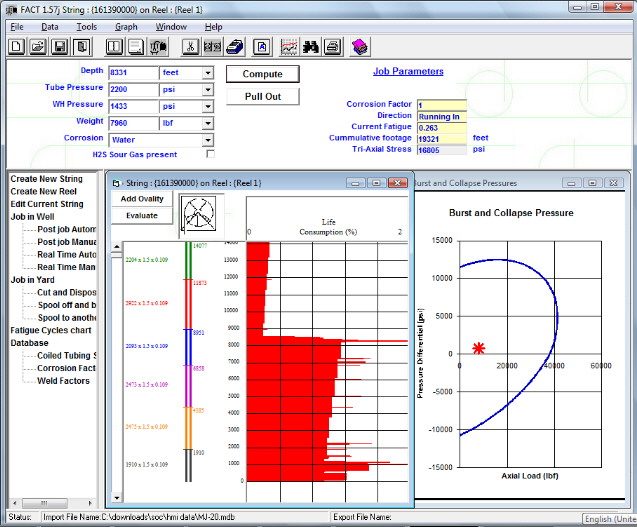Follow the Job Parameters link
637x527 pixels.
point(408,72)
